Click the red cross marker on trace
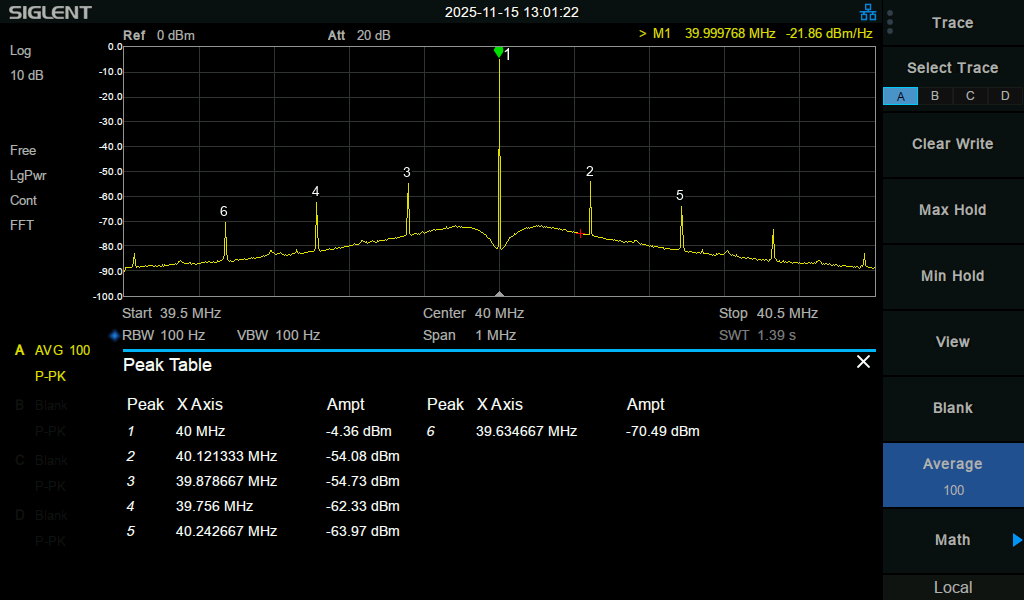Screen dimensions: 1024x600 point(580,233)
